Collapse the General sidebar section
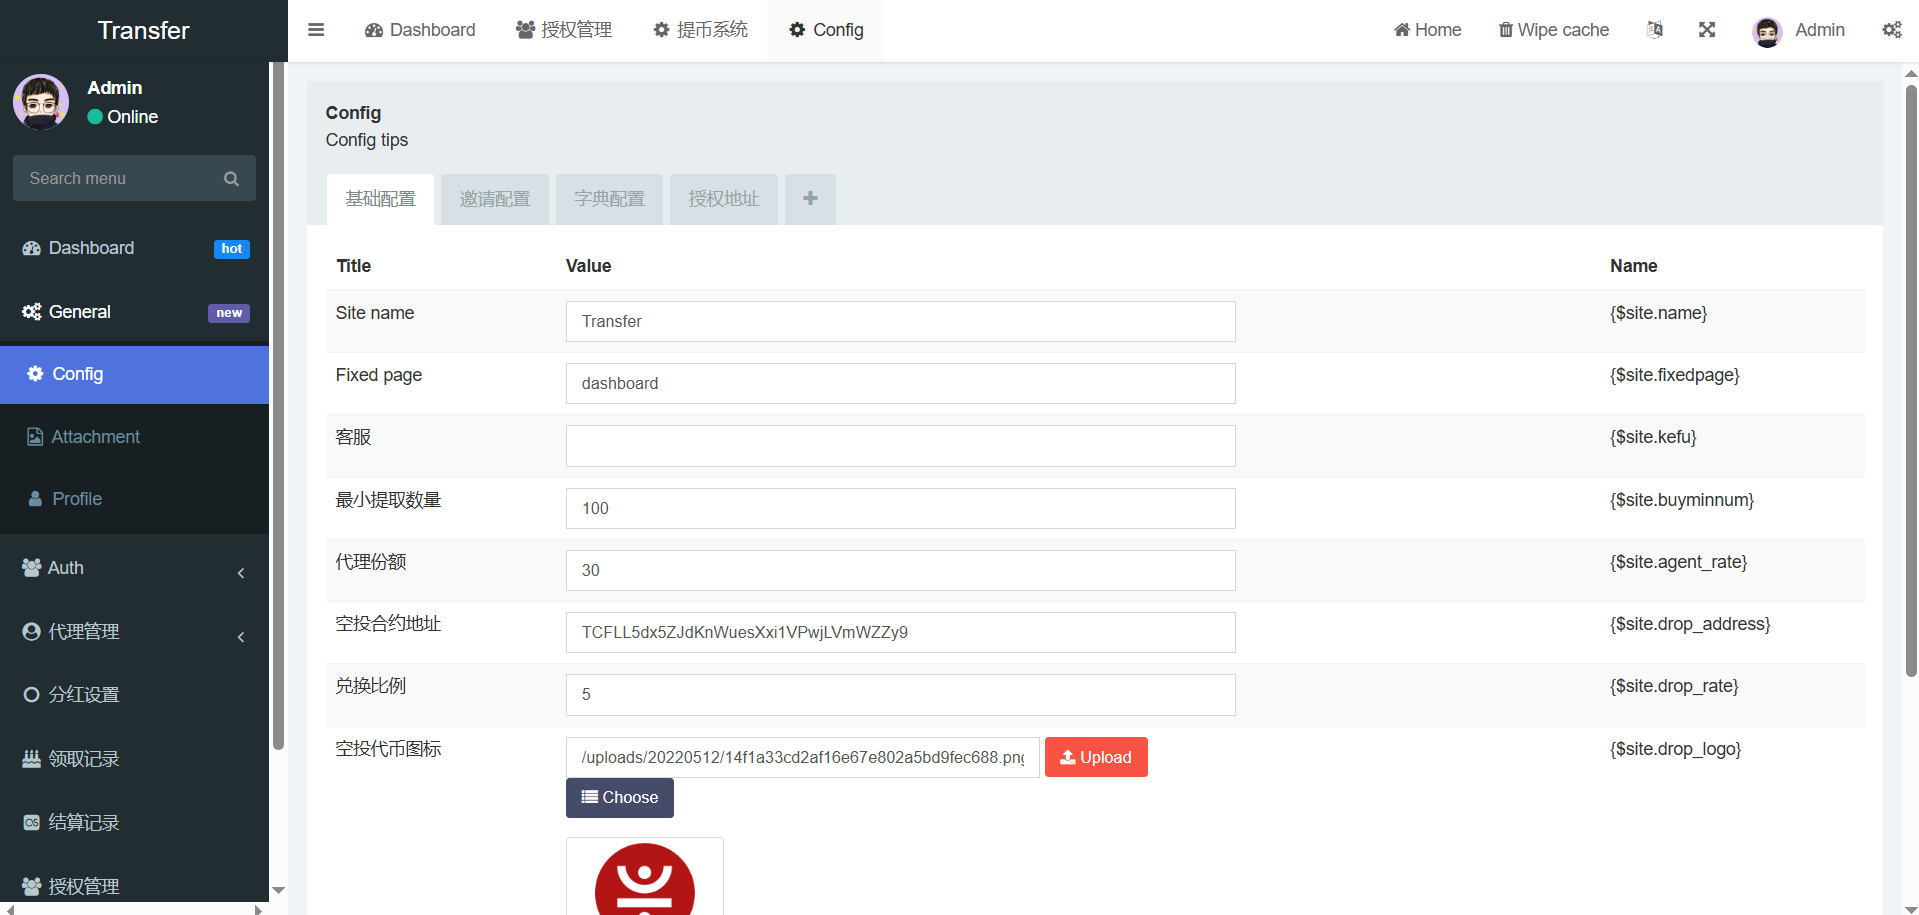Screen dimensions: 1919x915 tap(134, 312)
